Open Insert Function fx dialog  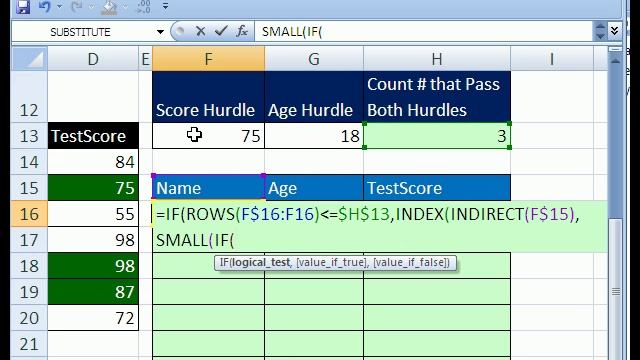pos(242,31)
